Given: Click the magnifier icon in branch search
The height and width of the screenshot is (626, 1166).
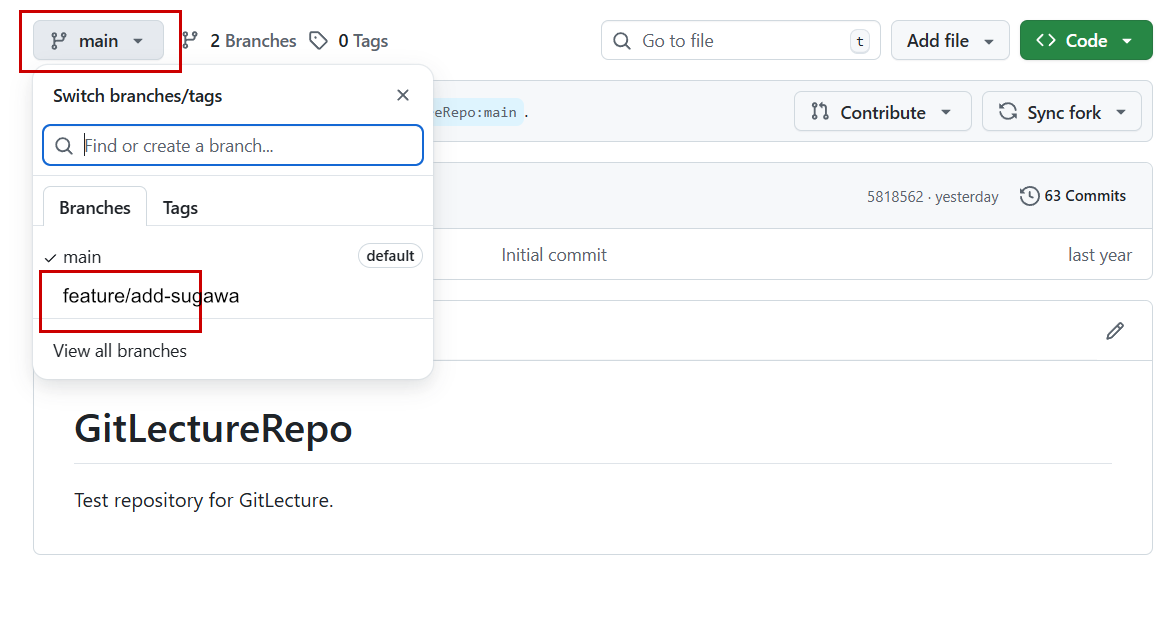Looking at the screenshot, I should pos(64,146).
